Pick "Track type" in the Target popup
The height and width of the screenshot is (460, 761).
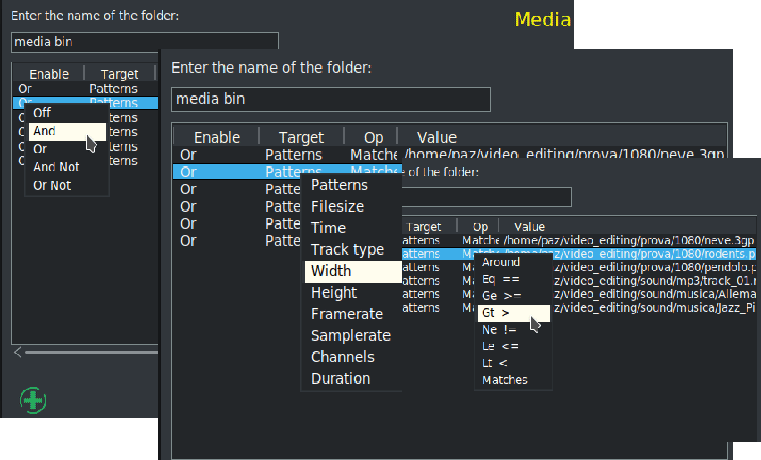tap(347, 250)
